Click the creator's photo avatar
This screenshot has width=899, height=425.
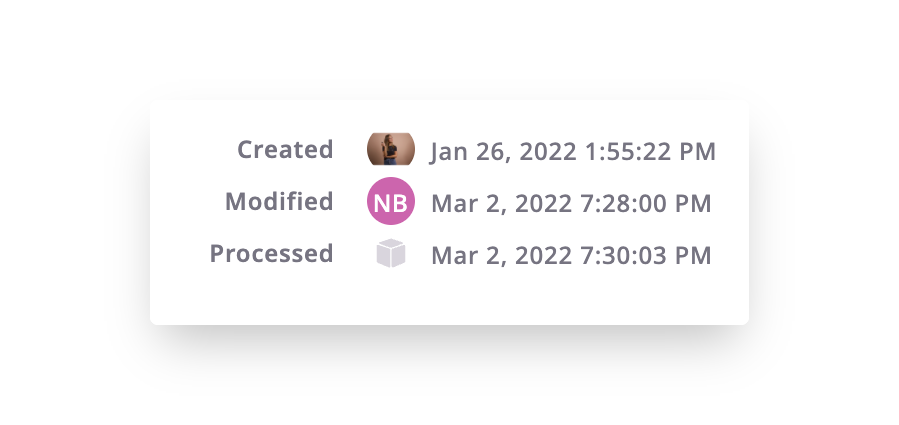click(x=391, y=149)
